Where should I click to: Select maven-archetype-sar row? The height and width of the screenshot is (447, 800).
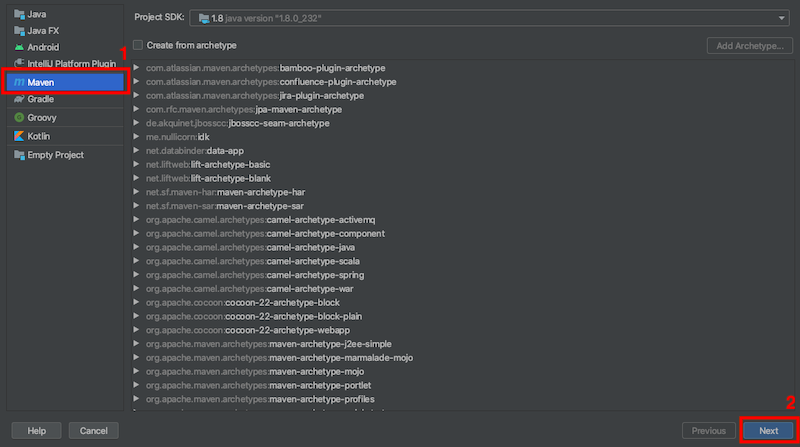[x=462, y=206]
